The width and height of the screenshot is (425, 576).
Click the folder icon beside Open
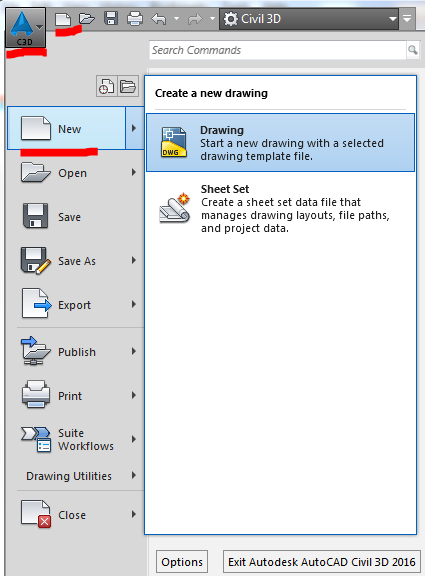(x=35, y=172)
